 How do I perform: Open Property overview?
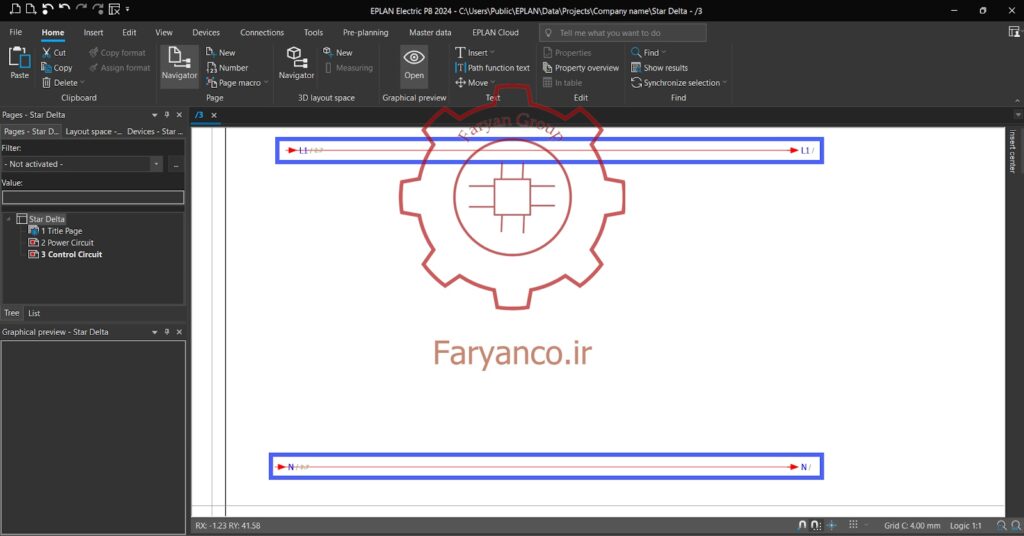pyautogui.click(x=581, y=67)
